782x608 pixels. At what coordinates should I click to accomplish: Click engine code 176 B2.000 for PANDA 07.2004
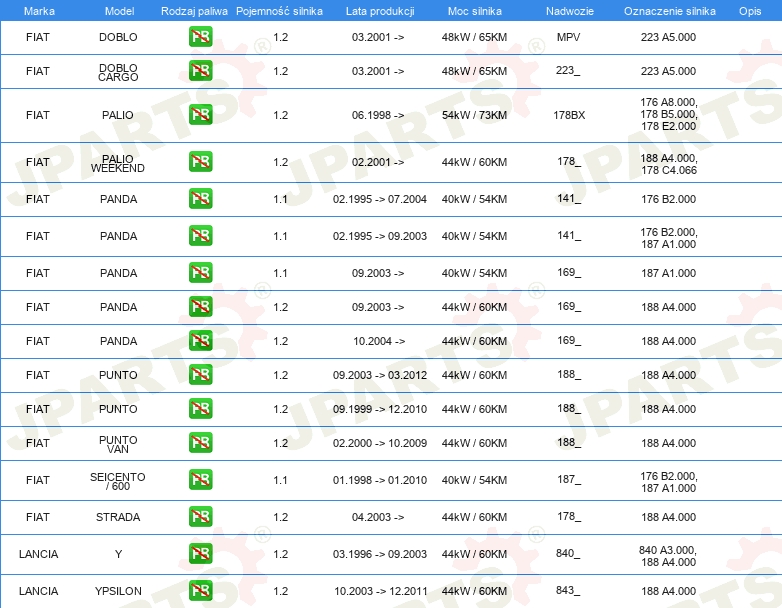668,199
